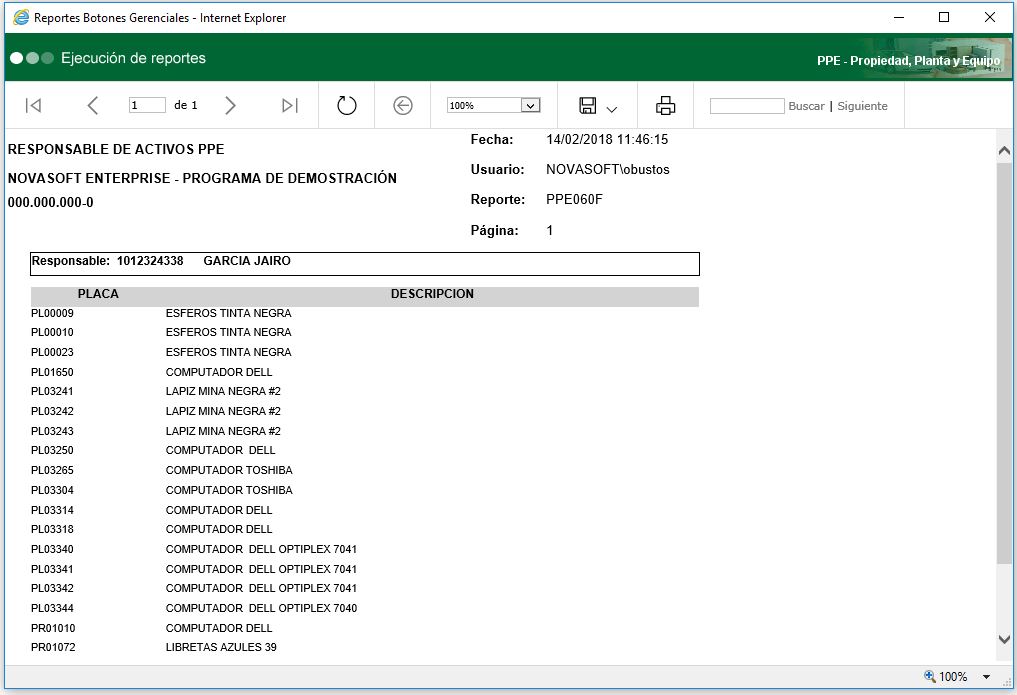Click the scrollbar up arrow
The image size is (1017, 695).
click(1004, 151)
